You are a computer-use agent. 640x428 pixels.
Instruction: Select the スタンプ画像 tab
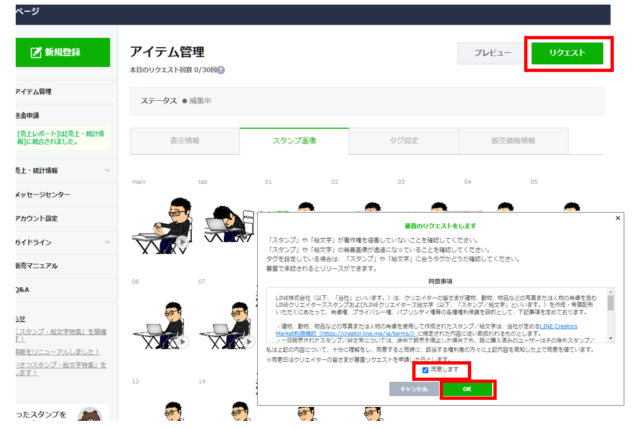pyautogui.click(x=294, y=141)
